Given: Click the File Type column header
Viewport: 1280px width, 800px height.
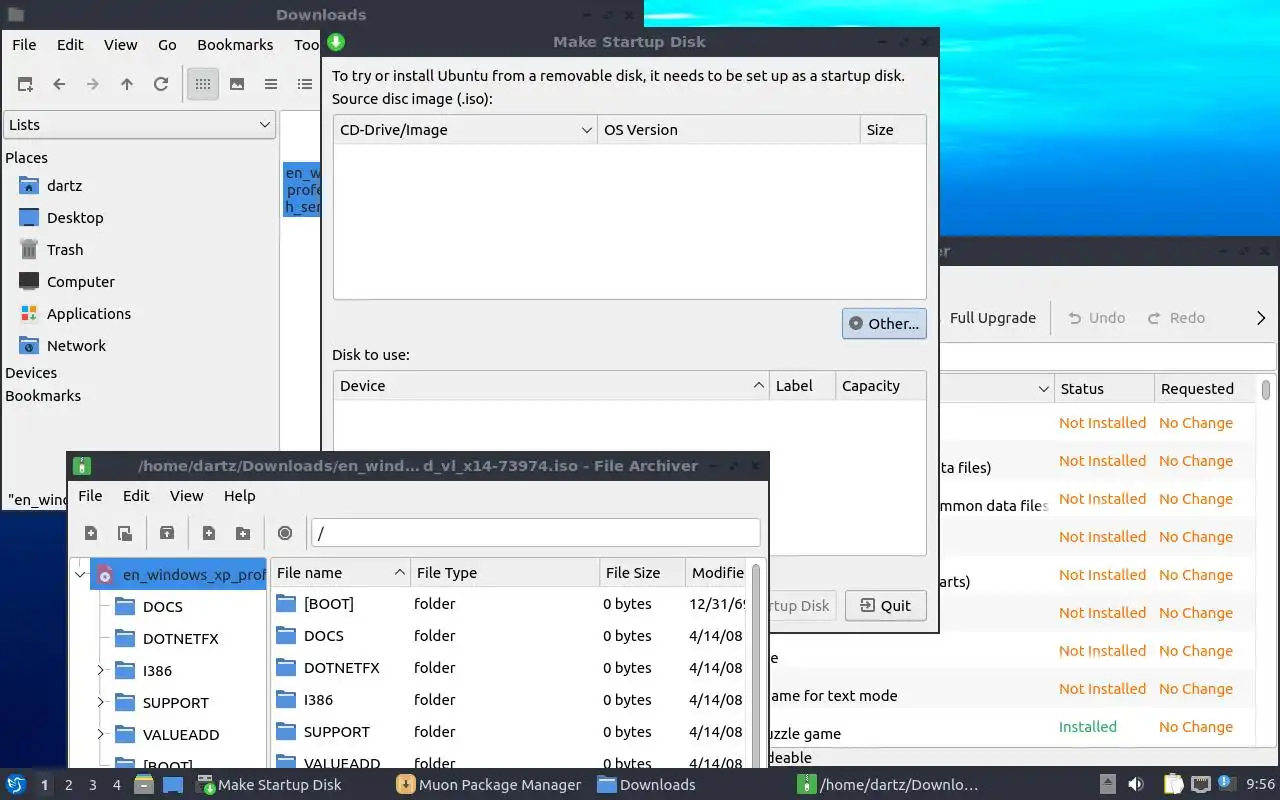Looking at the screenshot, I should tap(505, 573).
